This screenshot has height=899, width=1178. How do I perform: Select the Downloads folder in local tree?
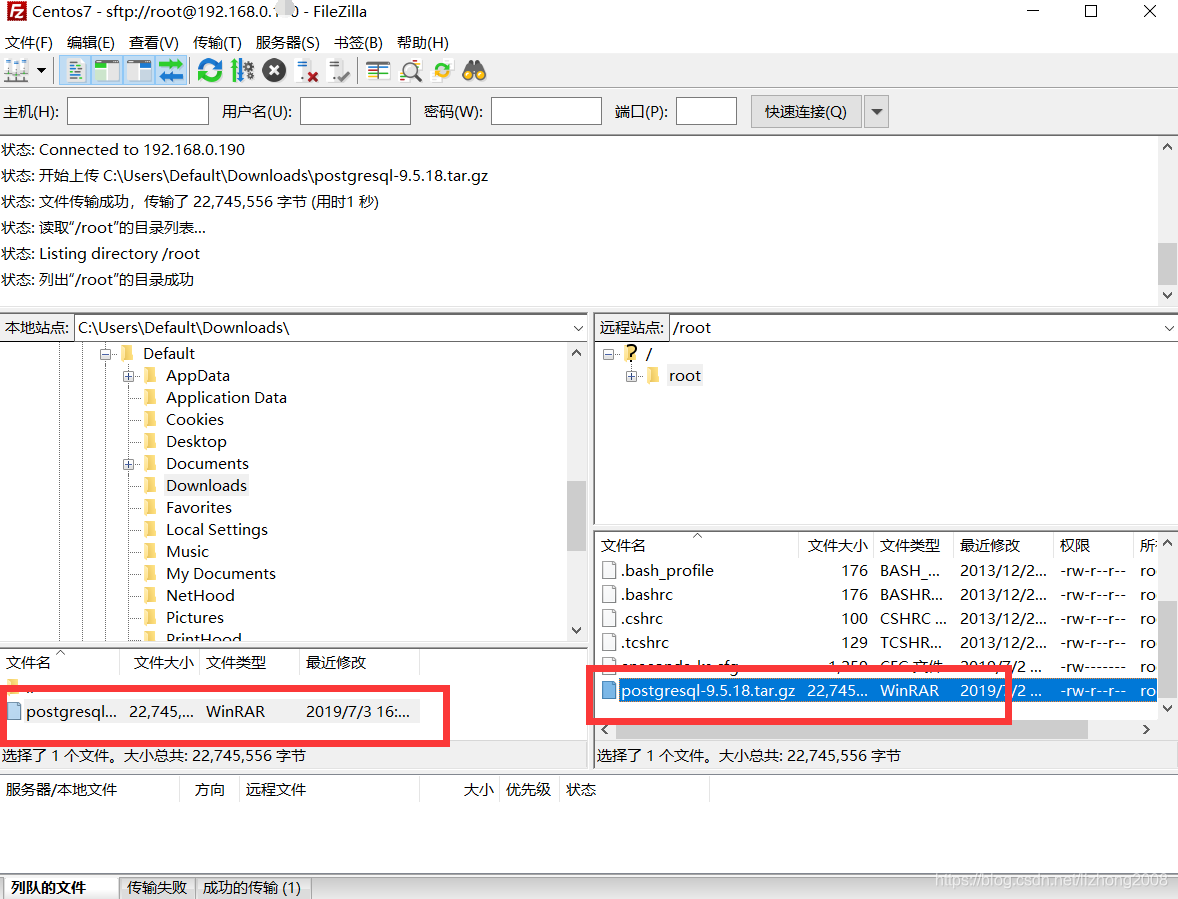(x=207, y=486)
